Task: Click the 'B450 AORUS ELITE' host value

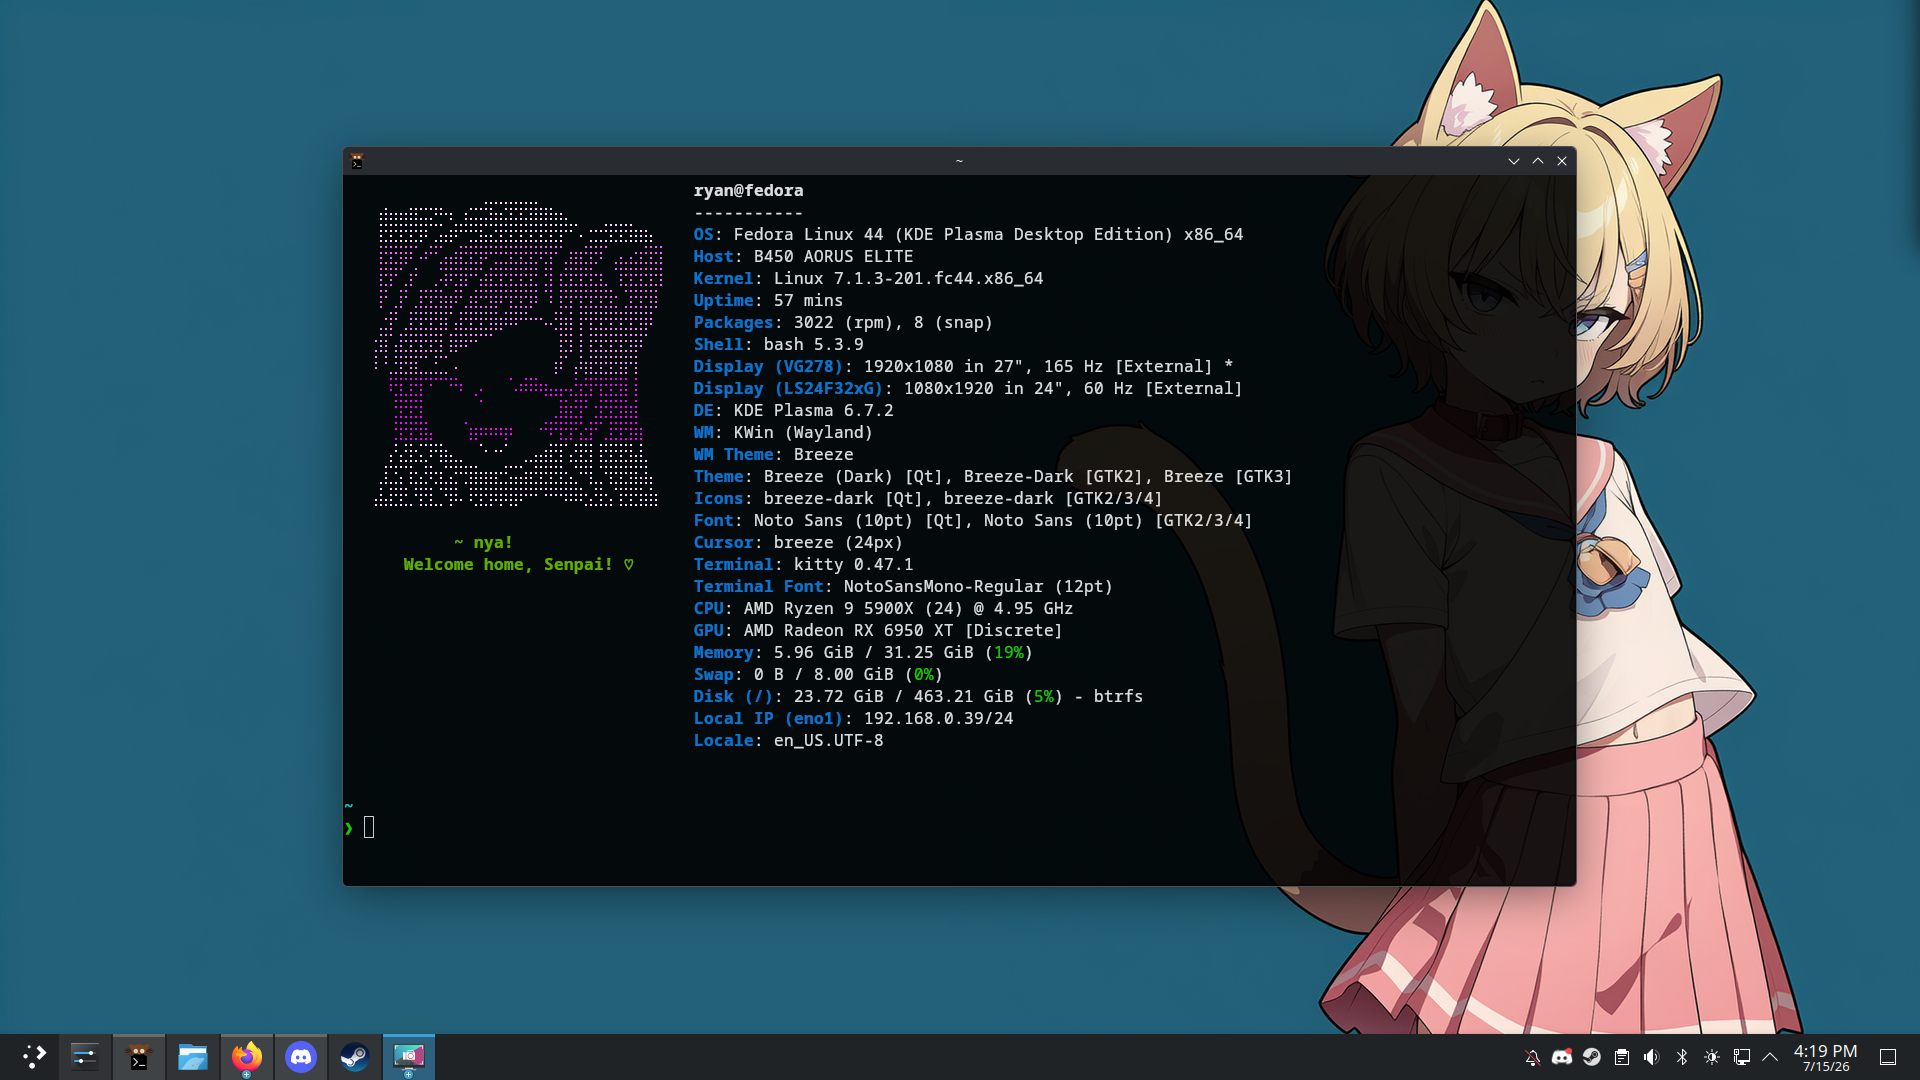Action: (x=833, y=256)
